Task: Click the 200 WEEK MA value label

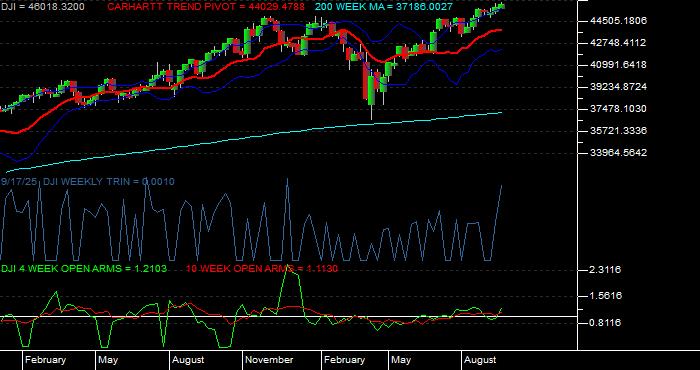Action: (x=384, y=7)
